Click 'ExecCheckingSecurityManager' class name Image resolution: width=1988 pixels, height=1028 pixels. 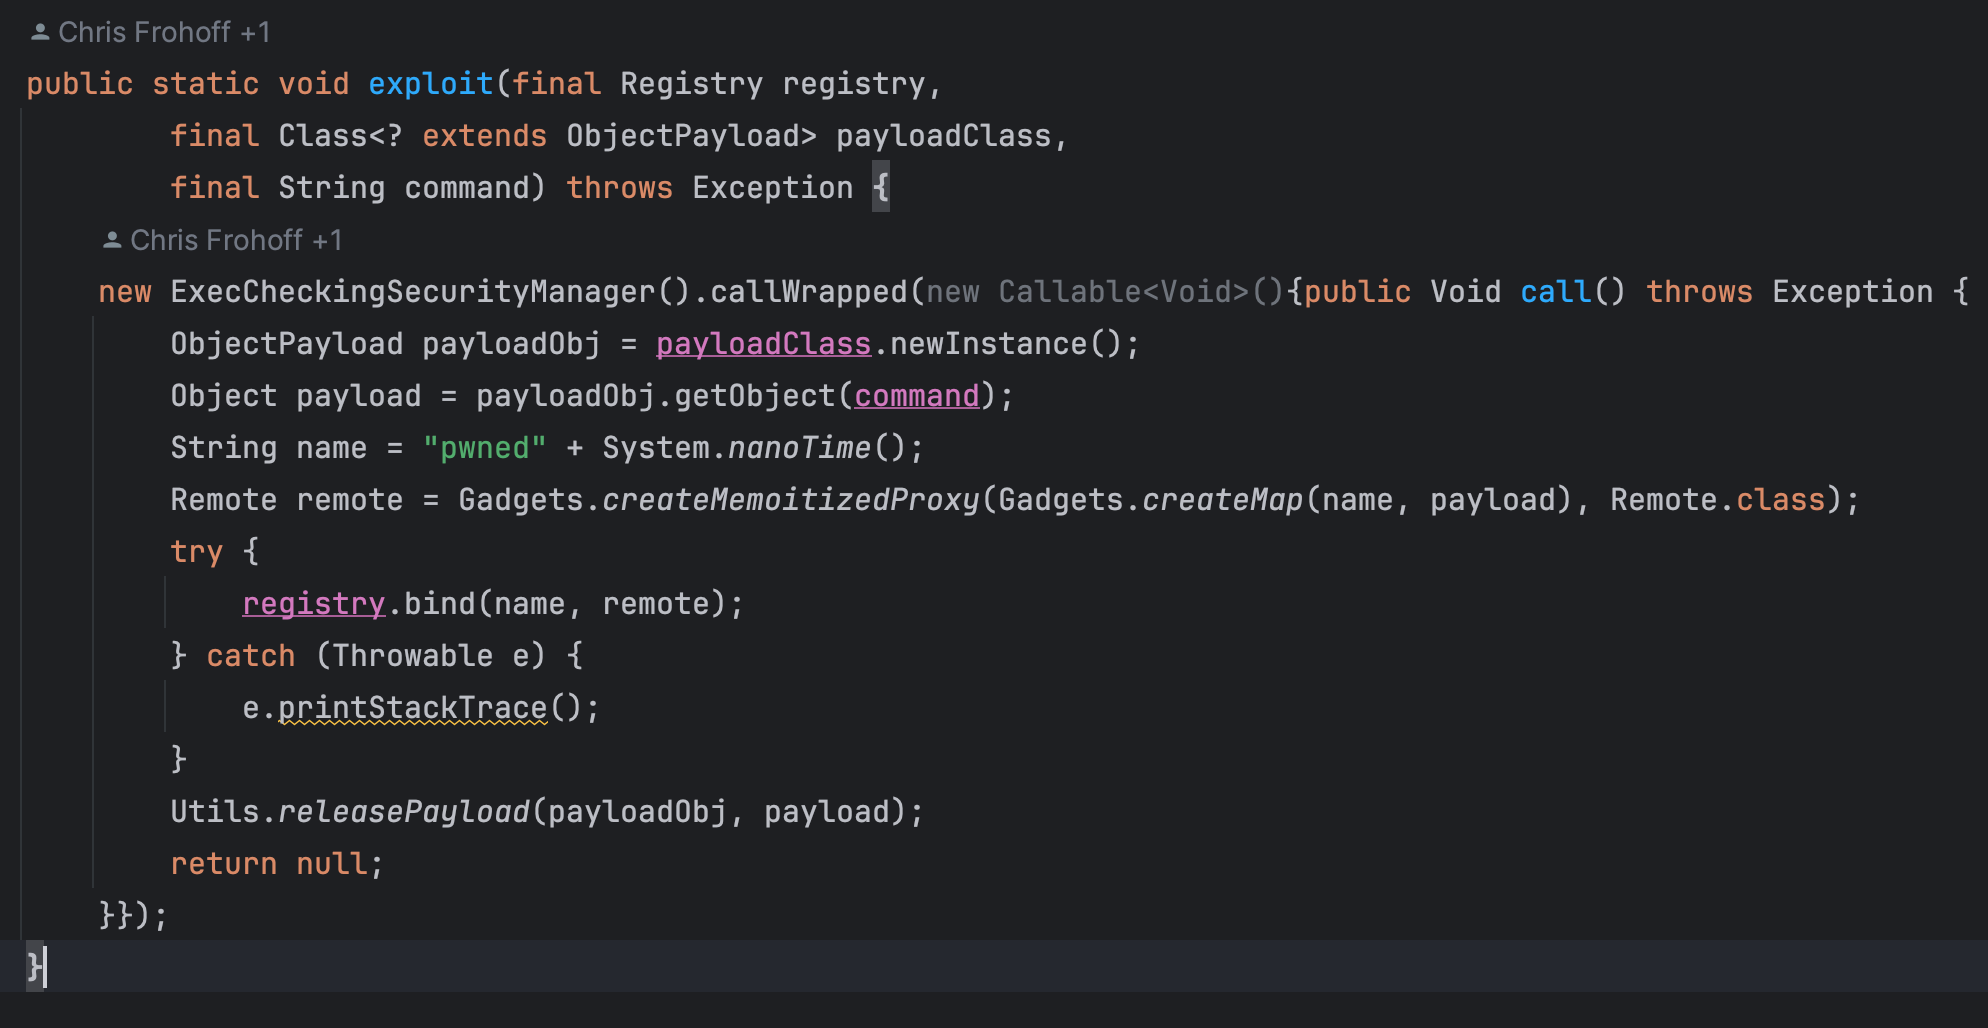click(x=413, y=292)
